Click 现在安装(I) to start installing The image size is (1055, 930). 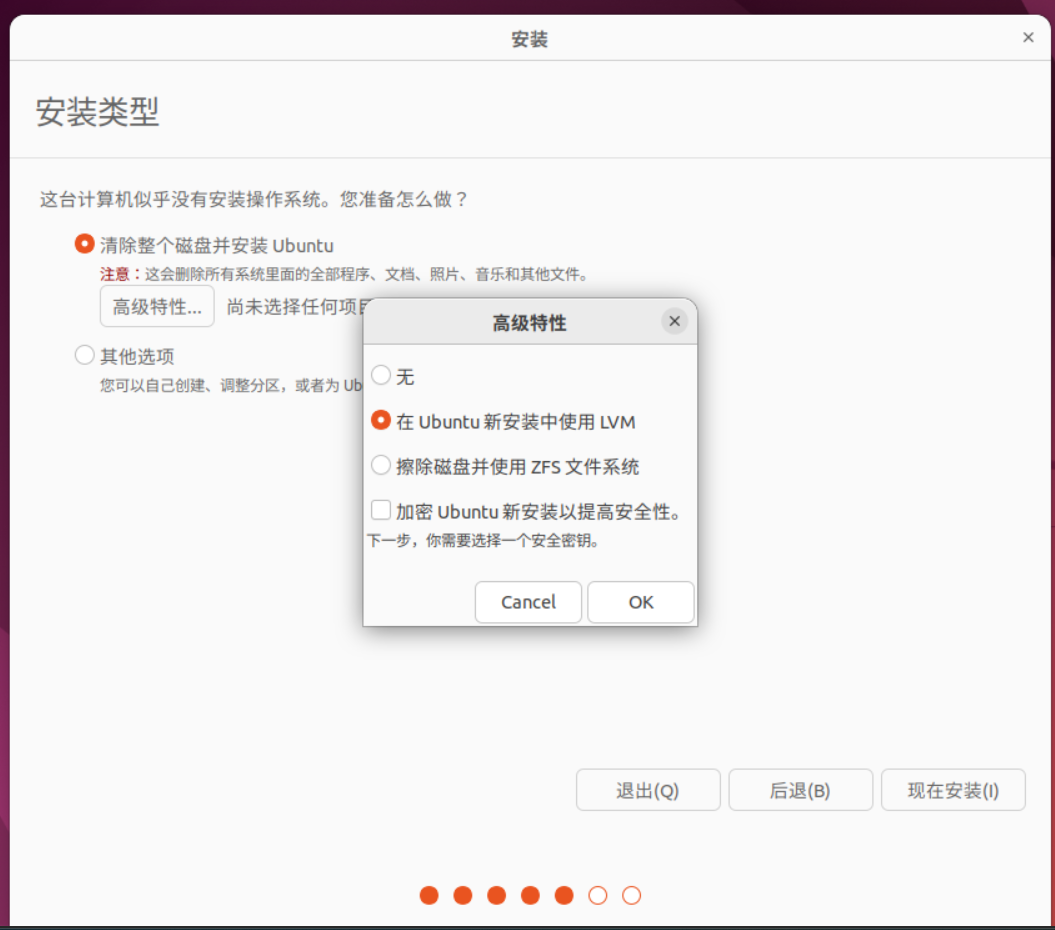point(953,789)
